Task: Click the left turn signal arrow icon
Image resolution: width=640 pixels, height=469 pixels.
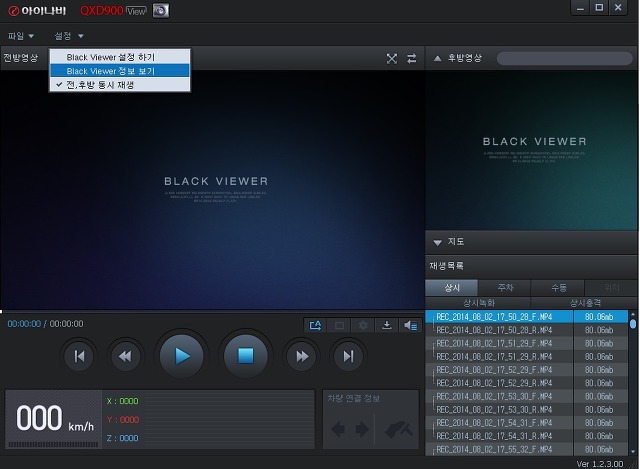Action: point(338,429)
